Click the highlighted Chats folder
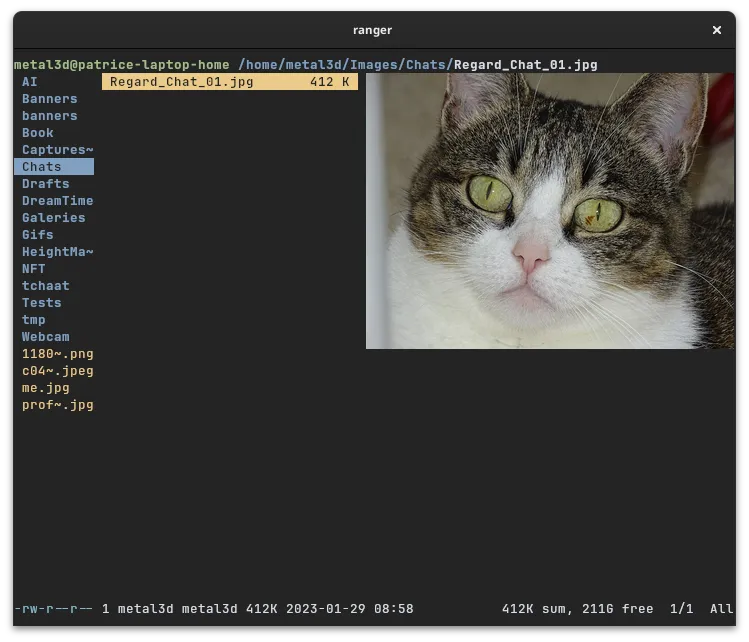Viewport: 749px width, 642px height. [x=54, y=167]
